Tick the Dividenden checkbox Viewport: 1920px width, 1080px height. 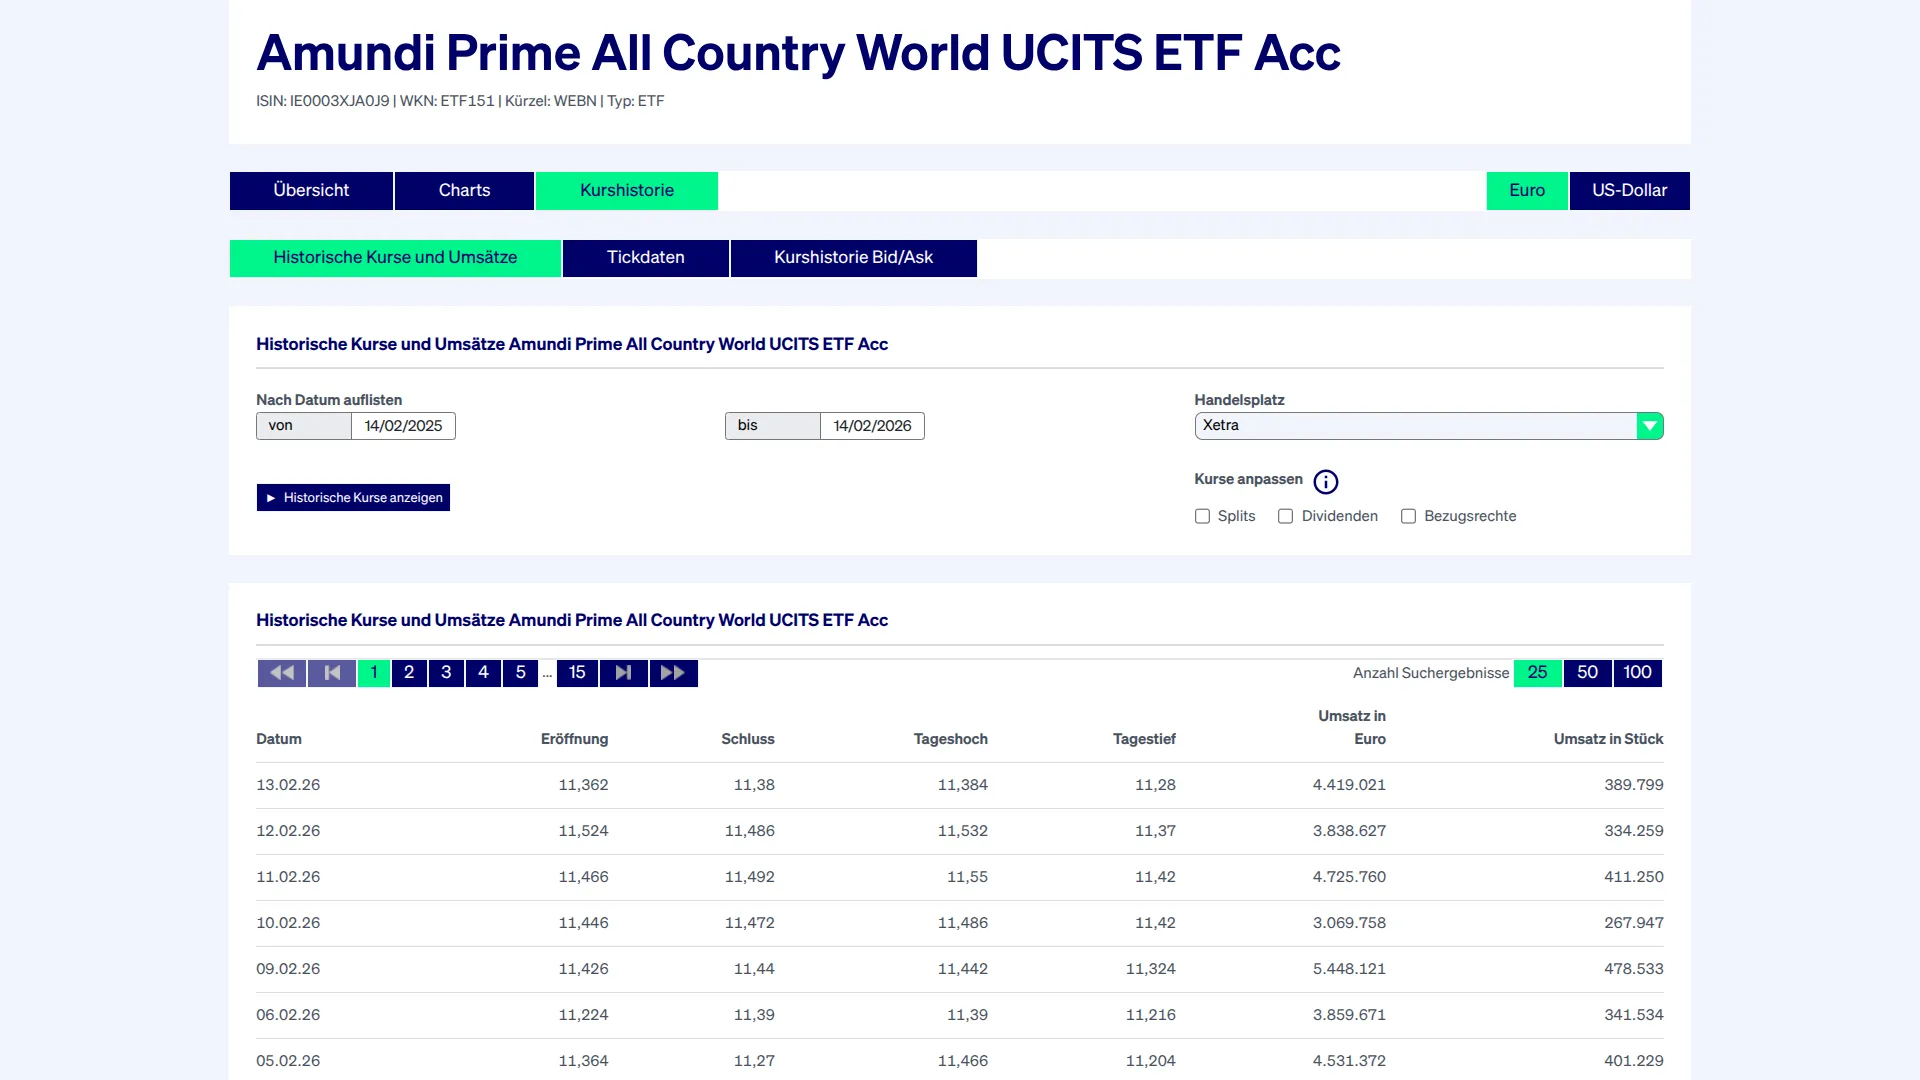point(1285,516)
